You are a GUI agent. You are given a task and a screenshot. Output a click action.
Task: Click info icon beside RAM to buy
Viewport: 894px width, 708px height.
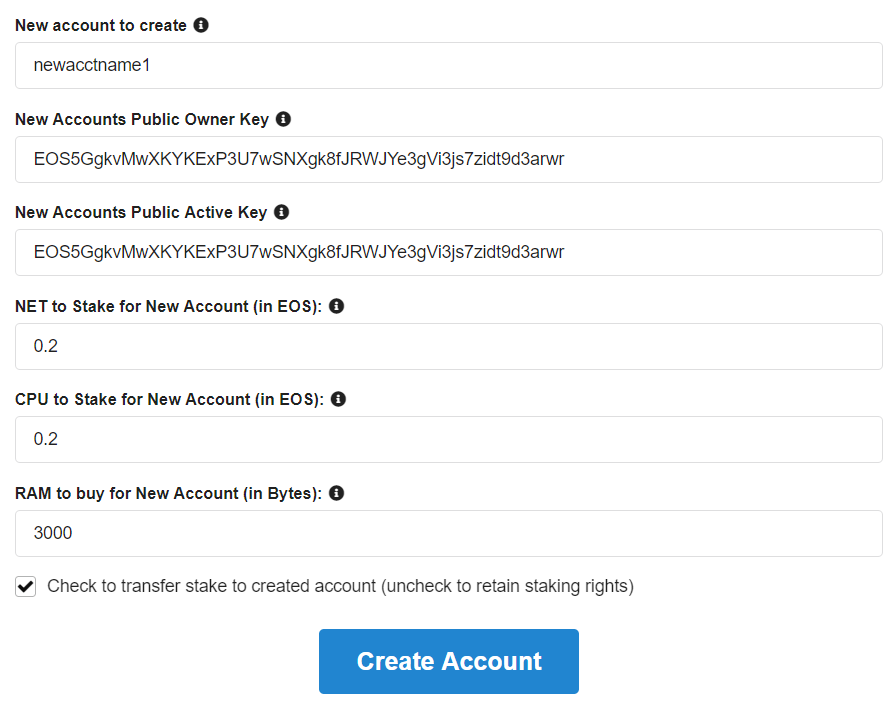(336, 493)
